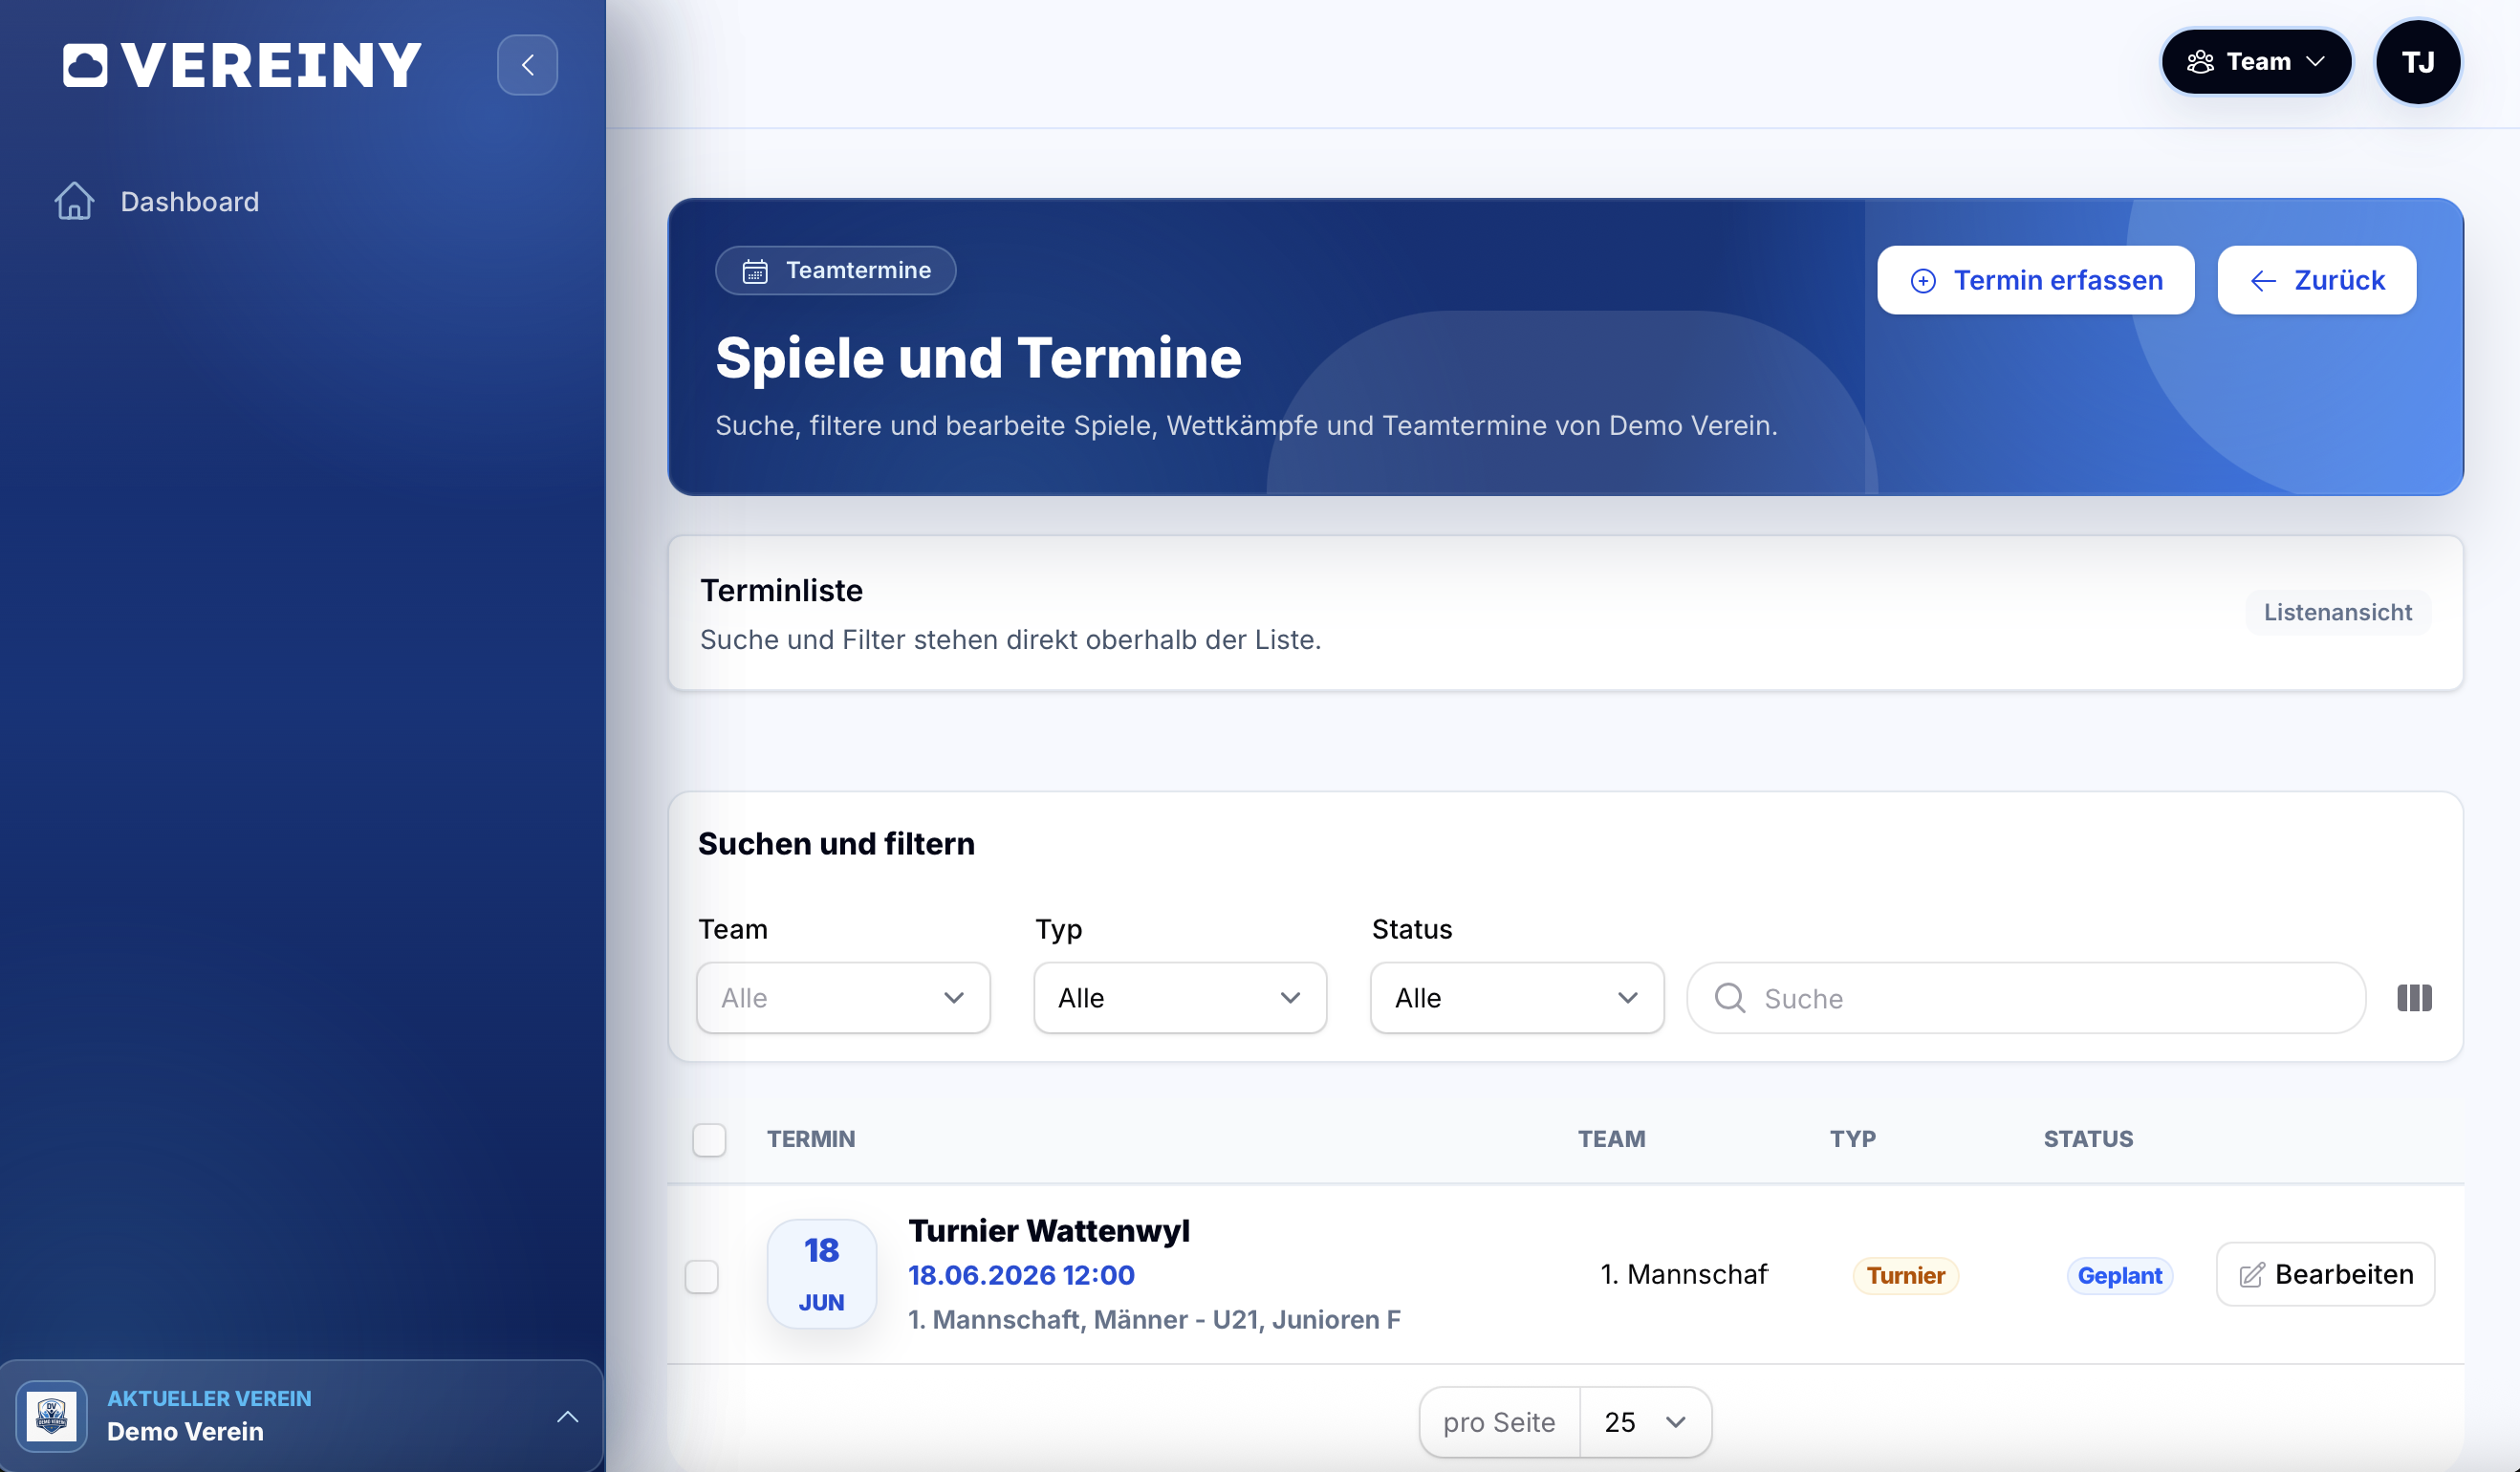Click the Turnier type badge
Image resolution: width=2520 pixels, height=1472 pixels.
pyautogui.click(x=1905, y=1275)
